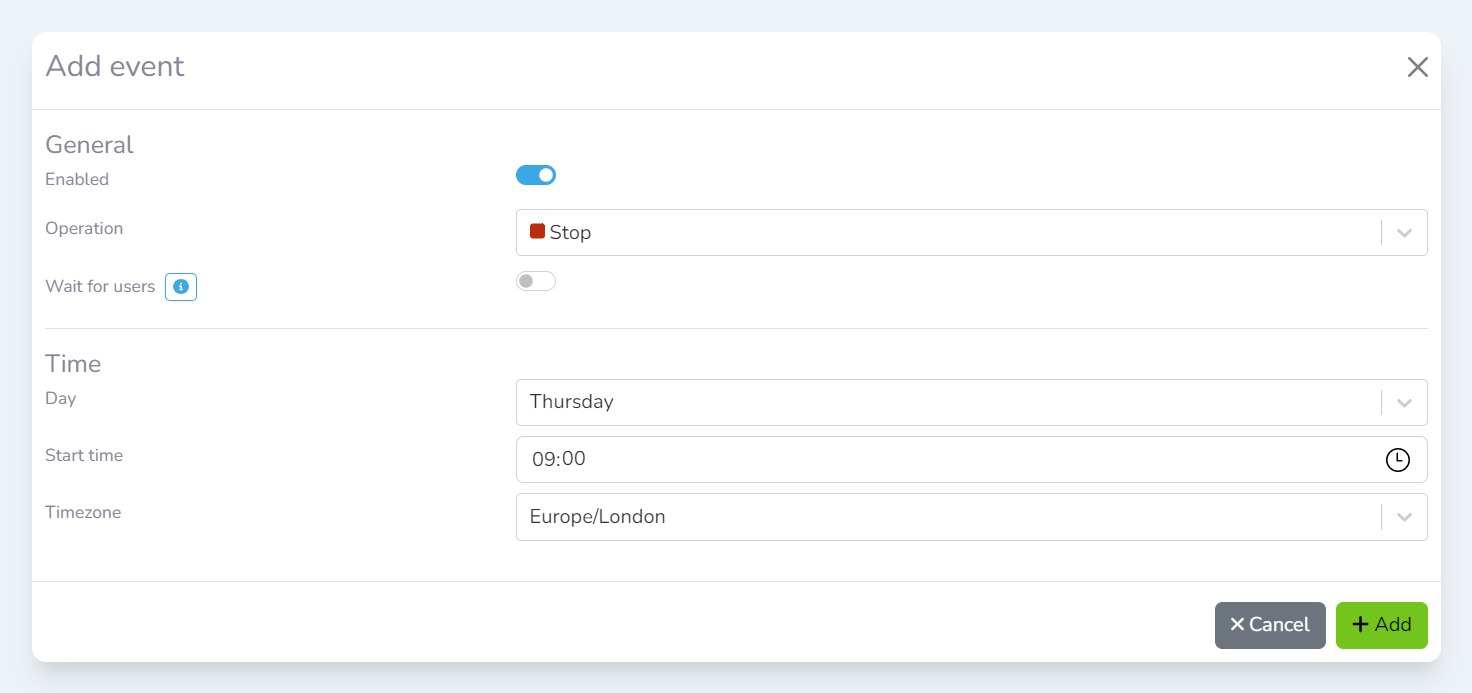Expand the Operation dropdown chevron

tap(1404, 233)
